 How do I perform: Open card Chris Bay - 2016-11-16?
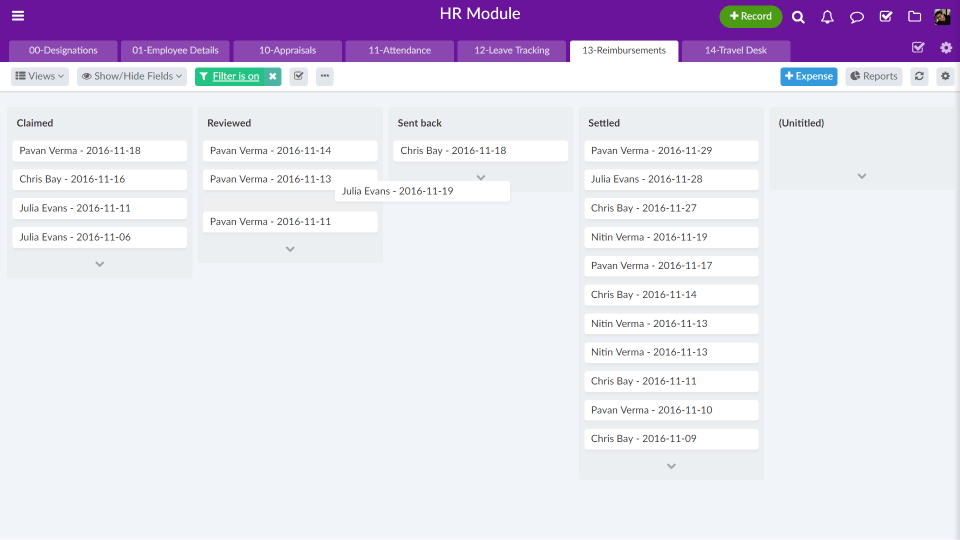pyautogui.click(x=100, y=179)
